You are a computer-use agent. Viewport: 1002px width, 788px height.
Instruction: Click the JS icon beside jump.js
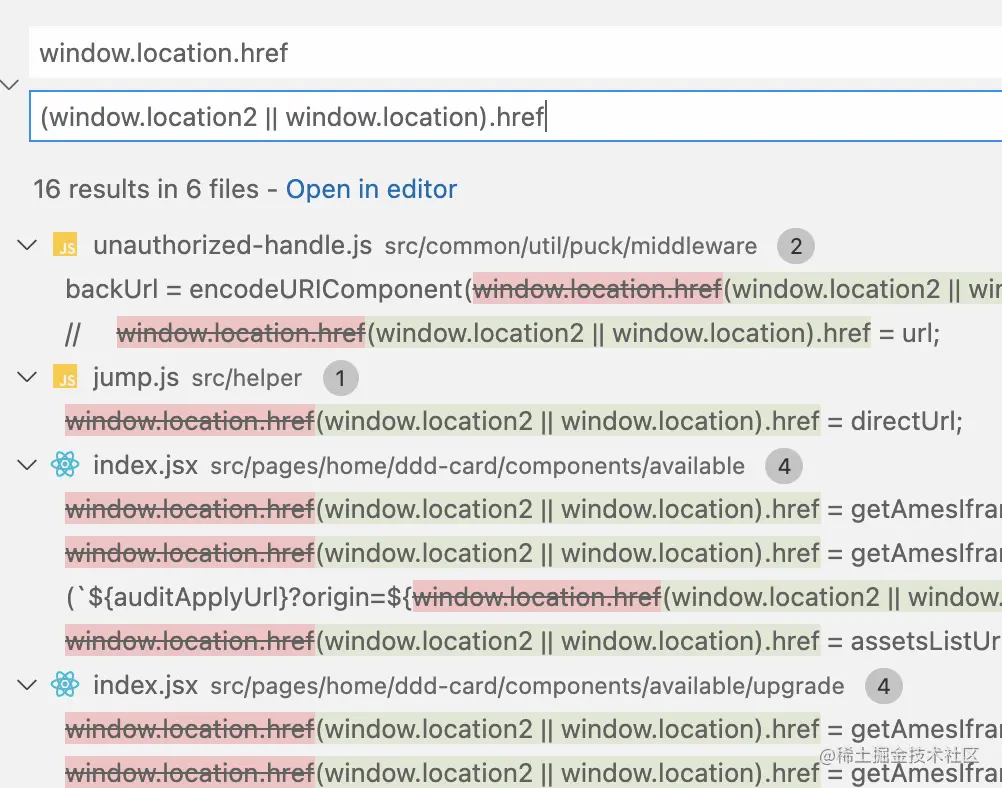coord(65,378)
